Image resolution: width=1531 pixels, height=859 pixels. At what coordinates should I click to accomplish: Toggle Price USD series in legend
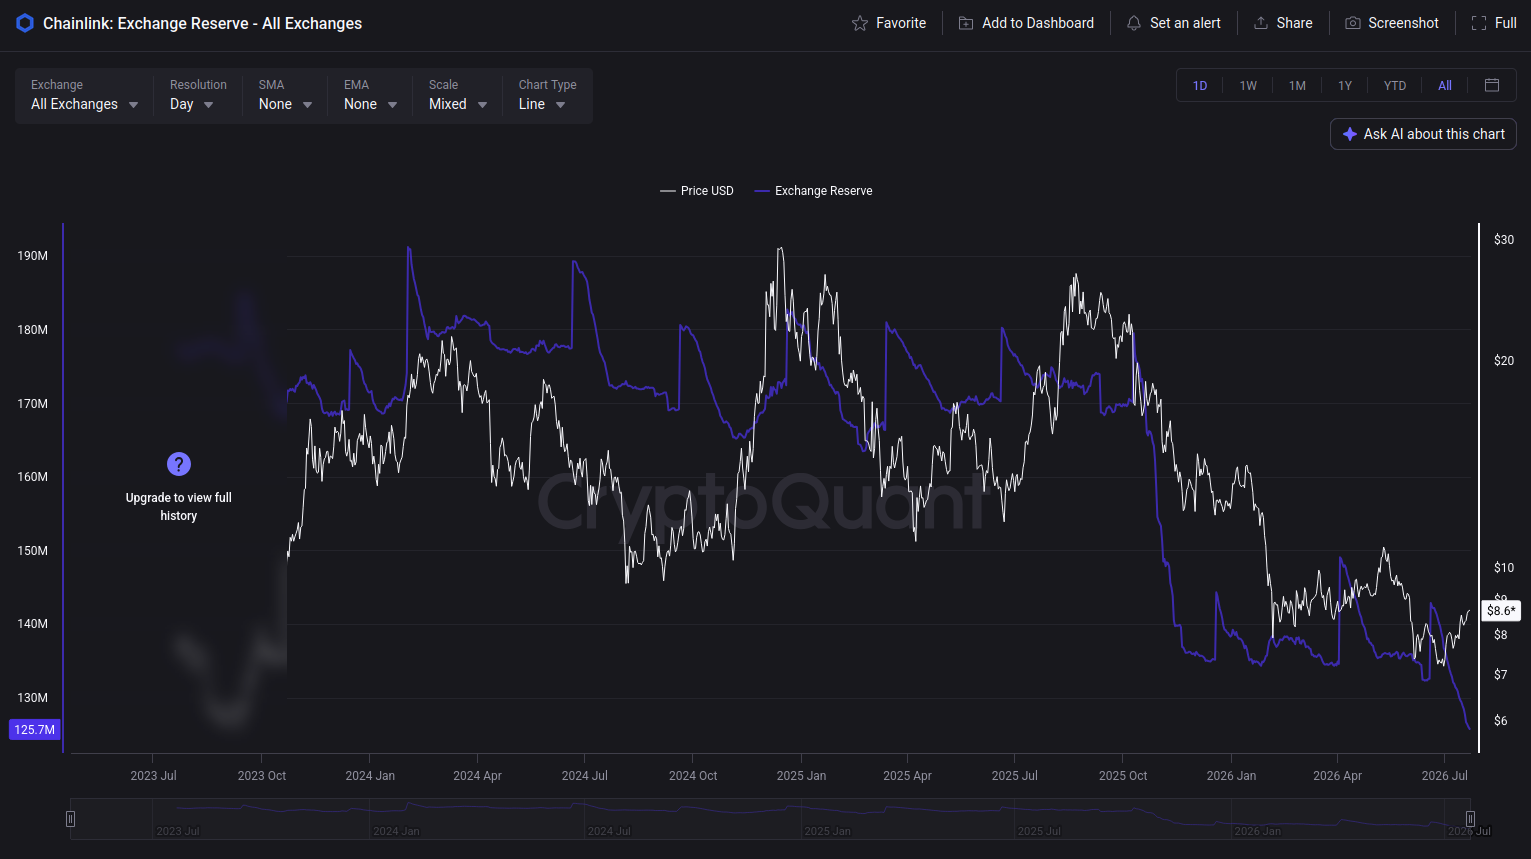click(x=697, y=191)
